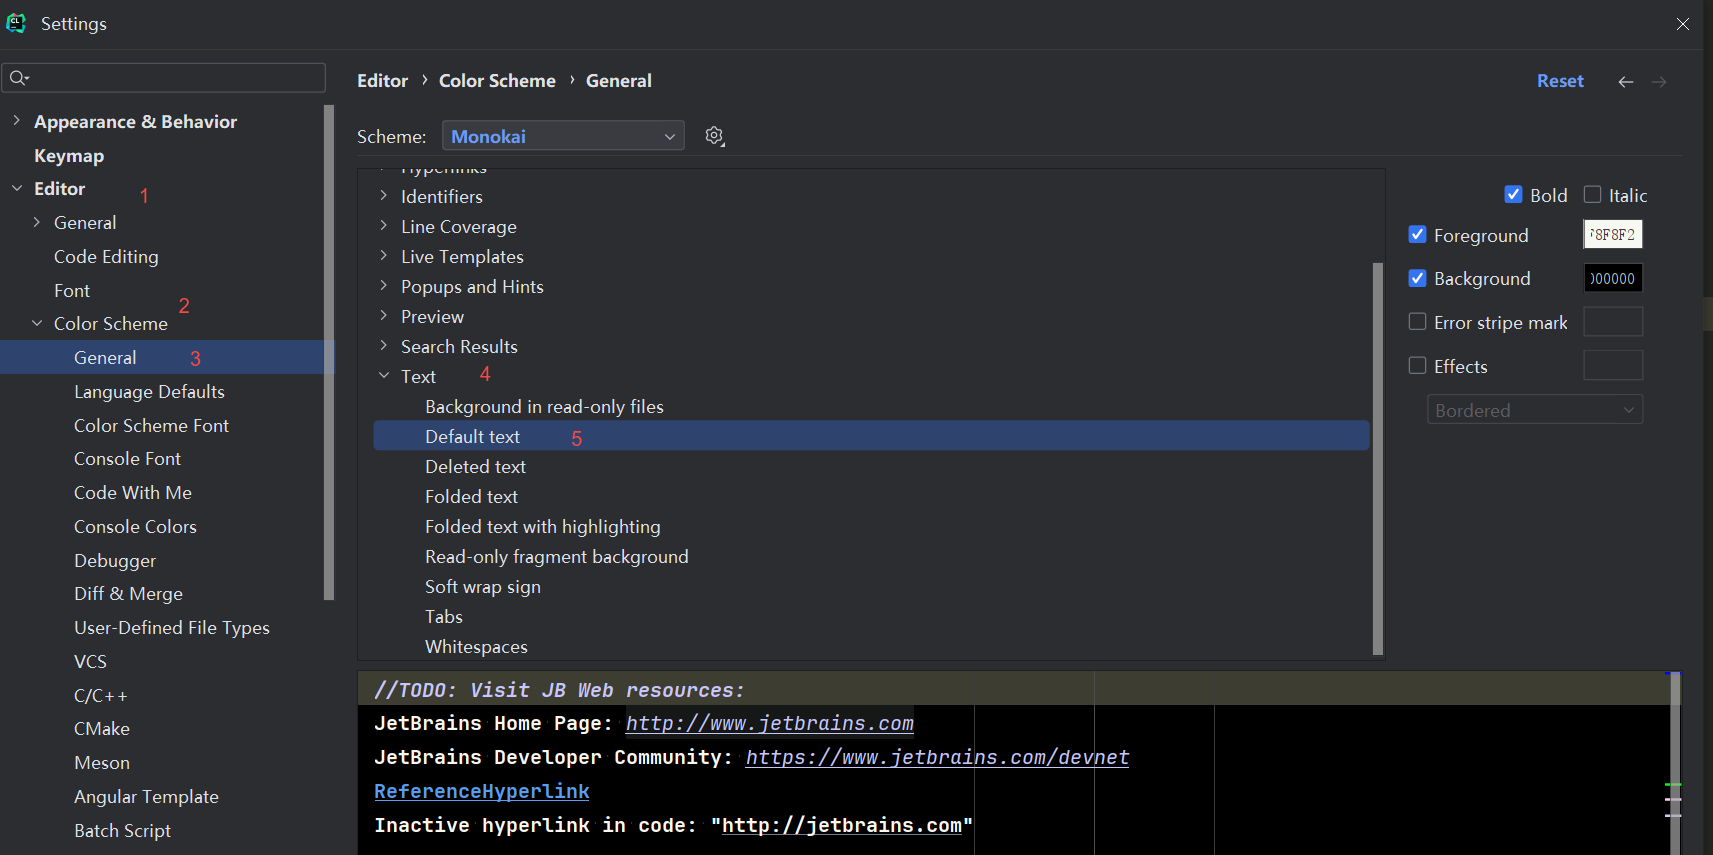Open Diff & Merge settings
1713x855 pixels.
(x=128, y=593)
